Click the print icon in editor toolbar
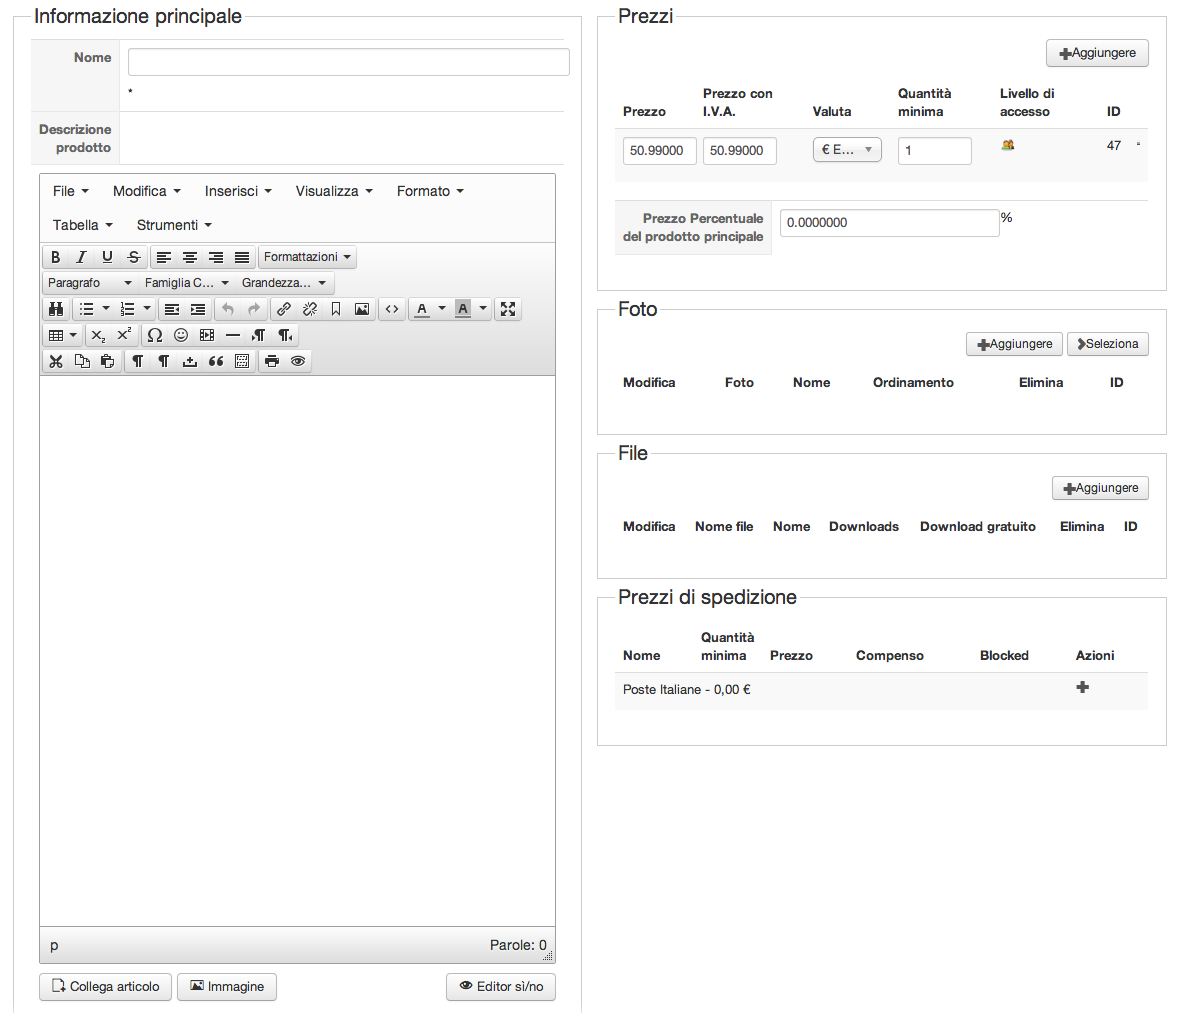Image resolution: width=1190 pixels, height=1013 pixels. [272, 361]
